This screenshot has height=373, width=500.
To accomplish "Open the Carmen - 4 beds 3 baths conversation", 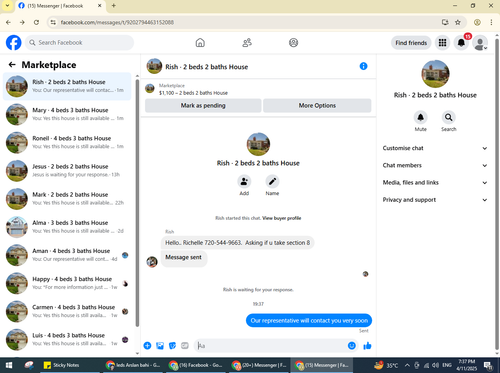I will point(67,311).
